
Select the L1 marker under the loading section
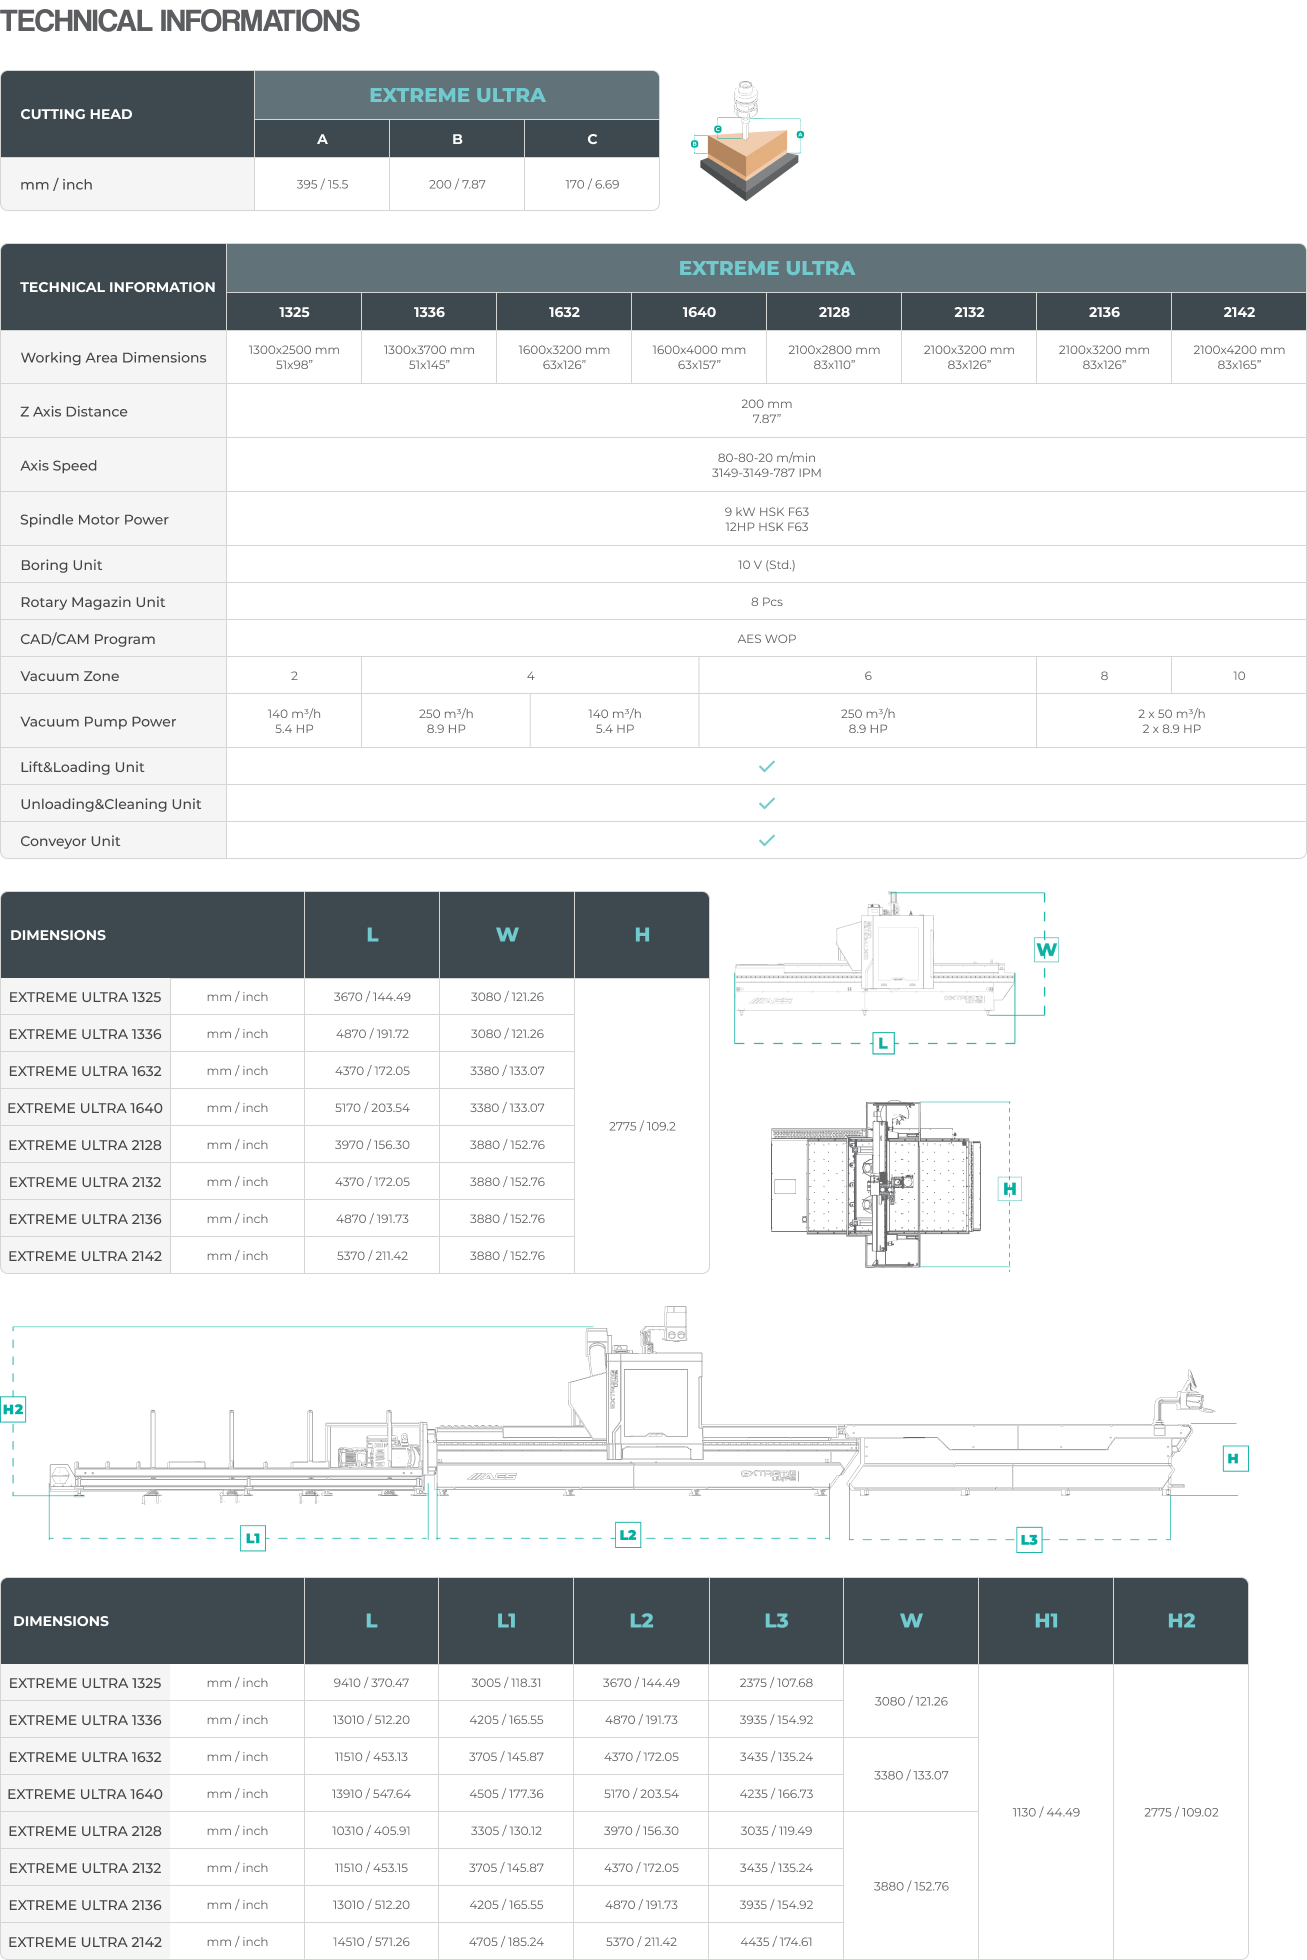pyautogui.click(x=253, y=1538)
